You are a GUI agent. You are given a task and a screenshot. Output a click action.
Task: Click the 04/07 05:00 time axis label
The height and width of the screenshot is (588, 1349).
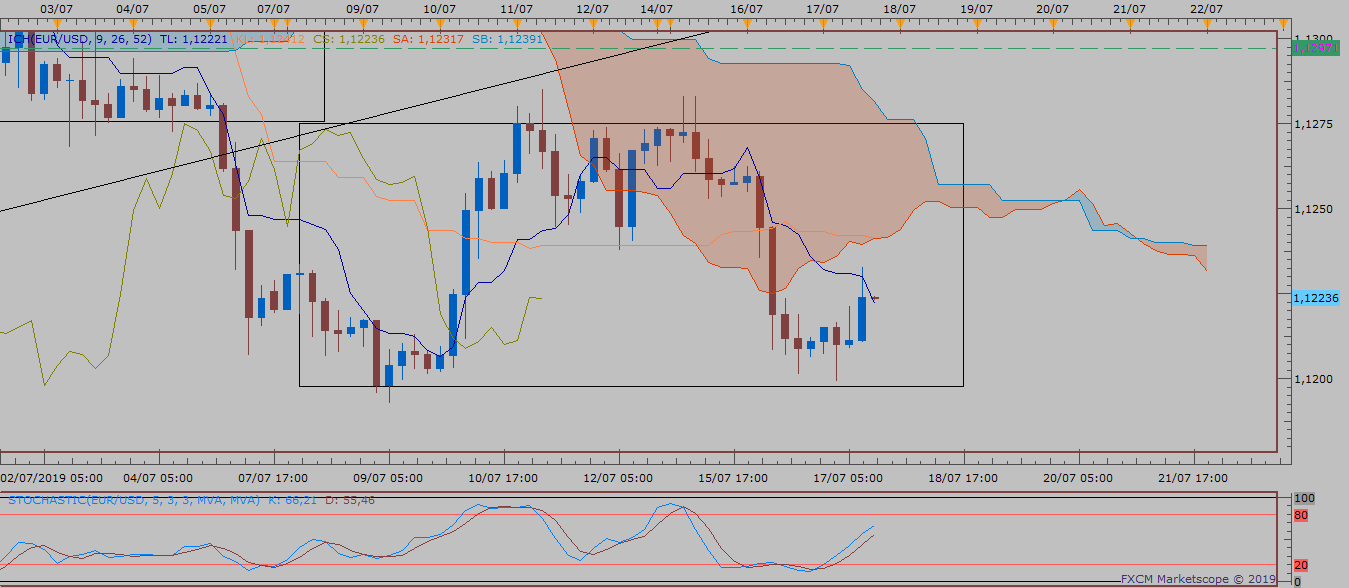(159, 478)
